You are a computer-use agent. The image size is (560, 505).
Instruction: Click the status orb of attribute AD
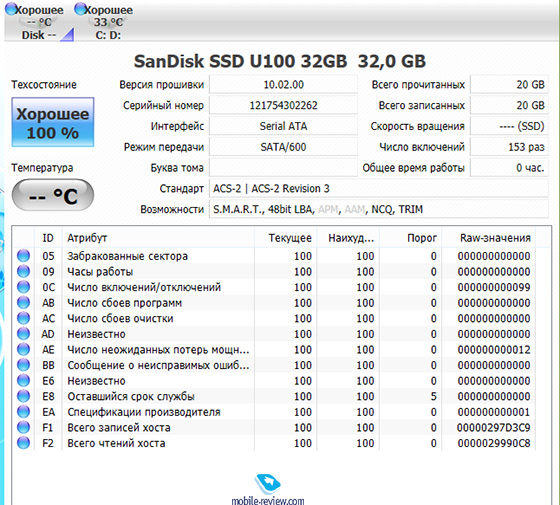pos(24,334)
